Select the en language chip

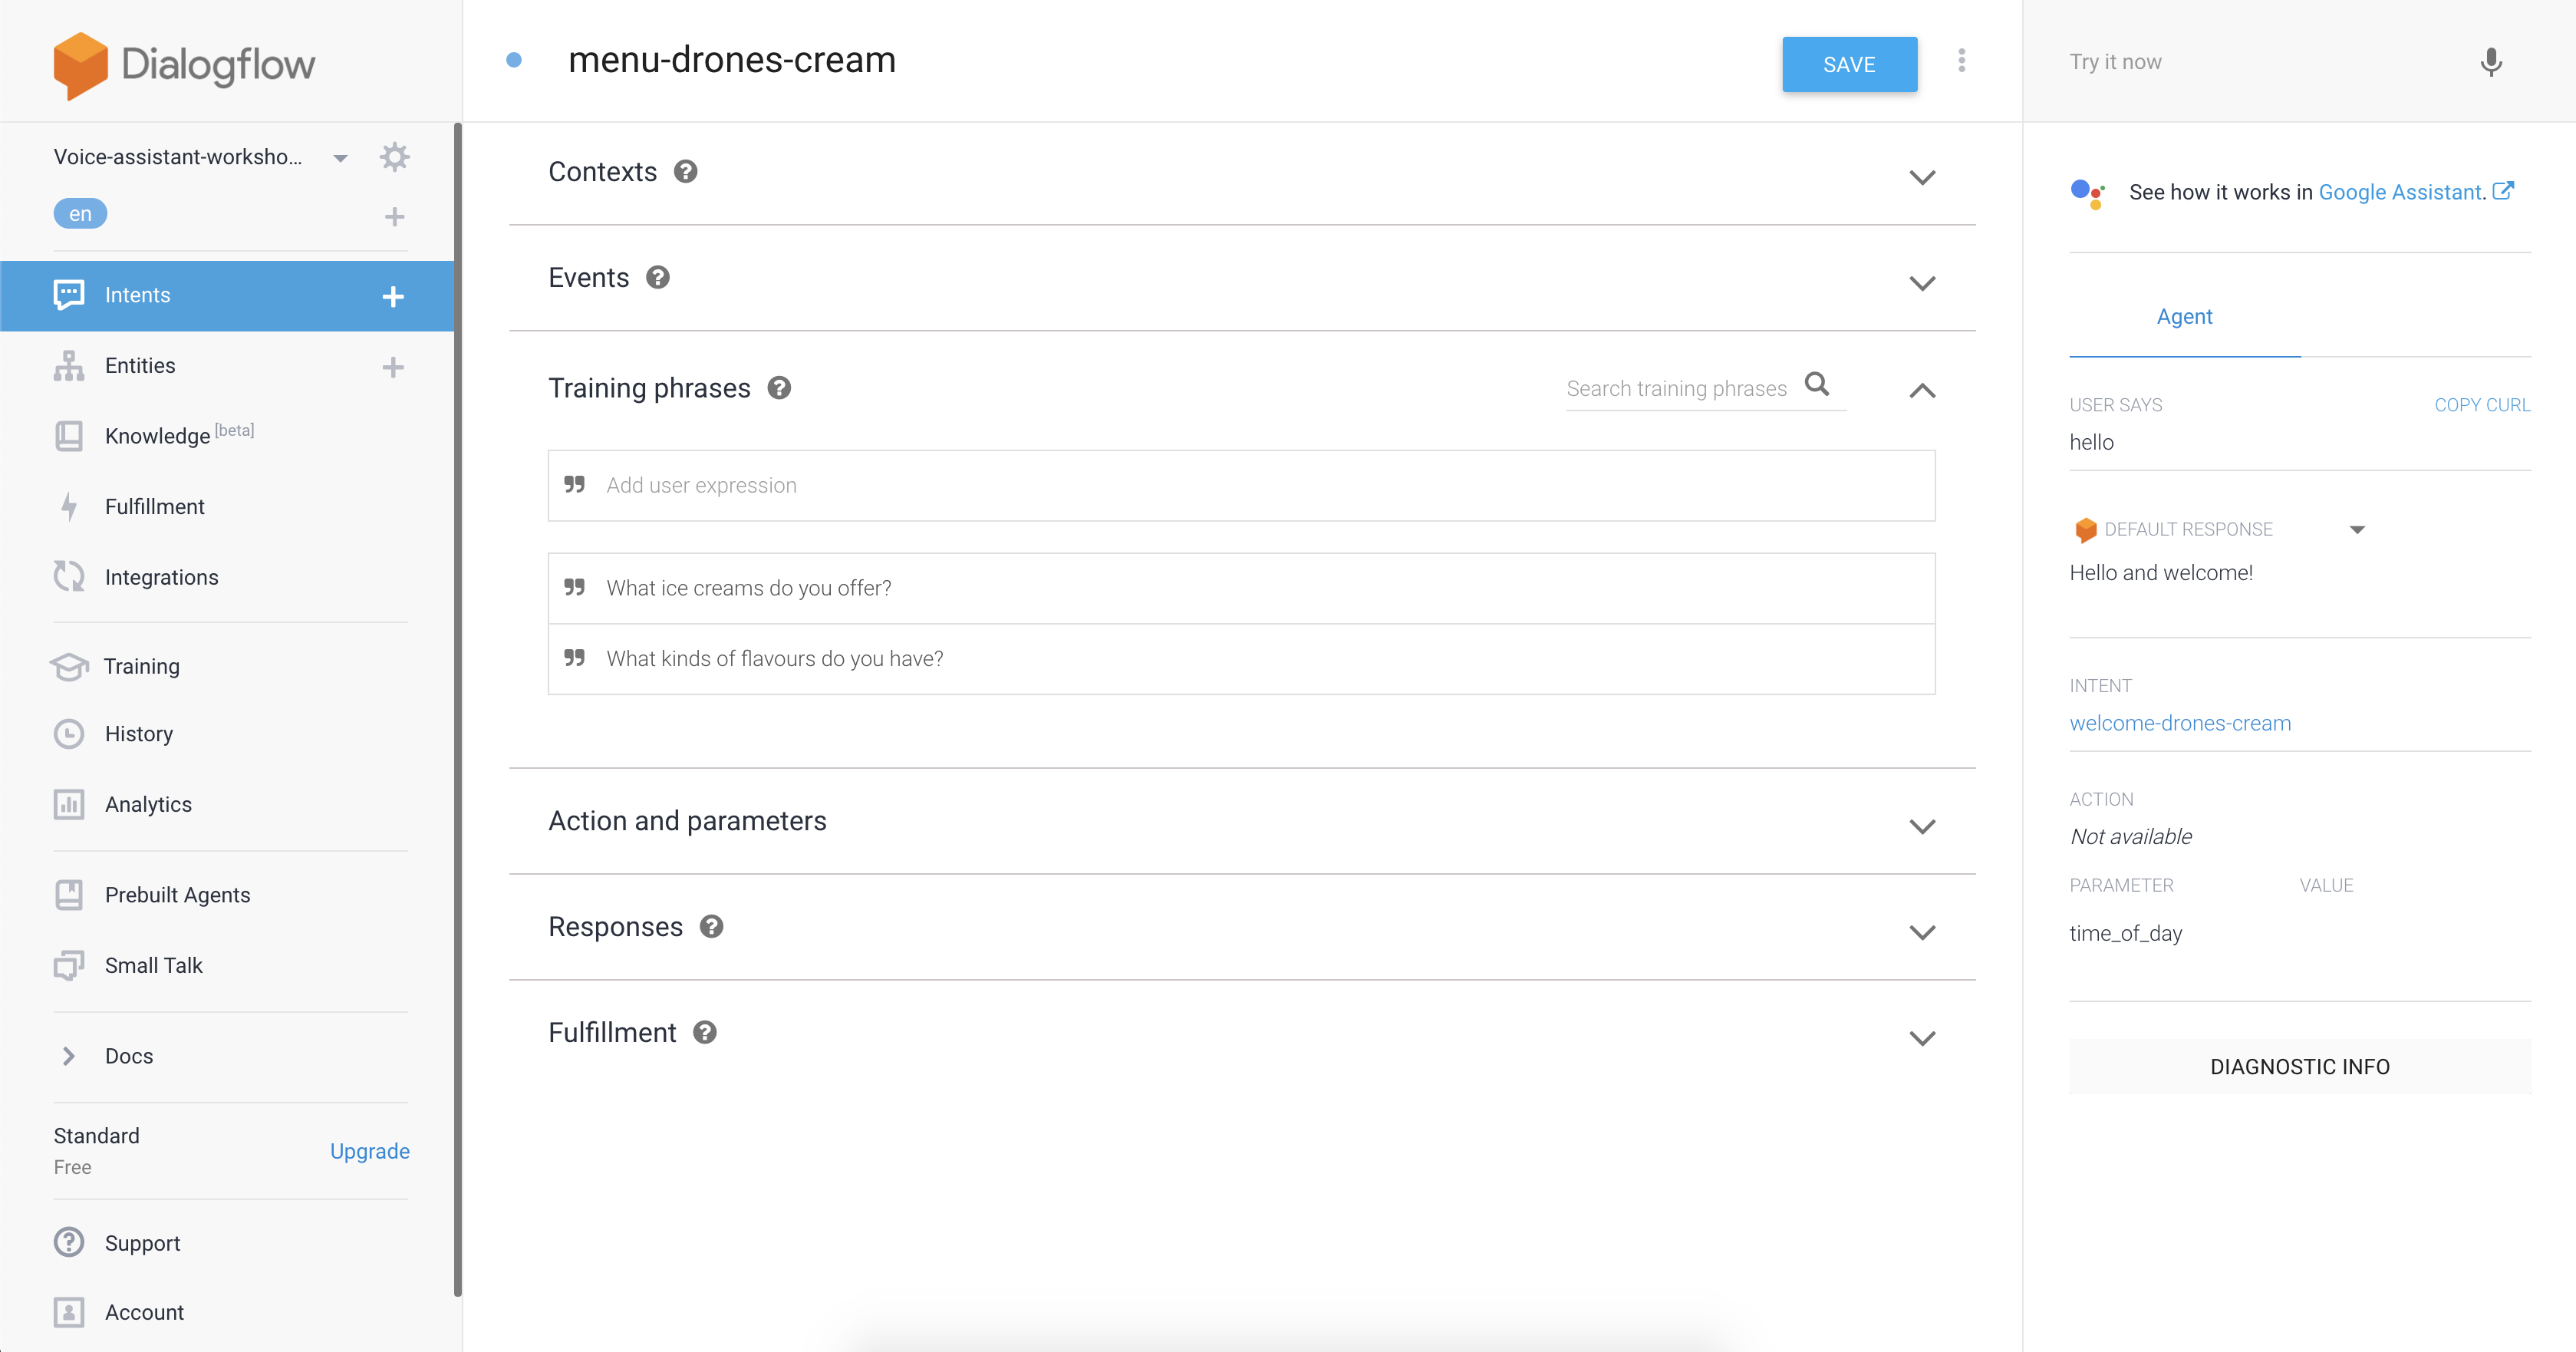coord(80,214)
